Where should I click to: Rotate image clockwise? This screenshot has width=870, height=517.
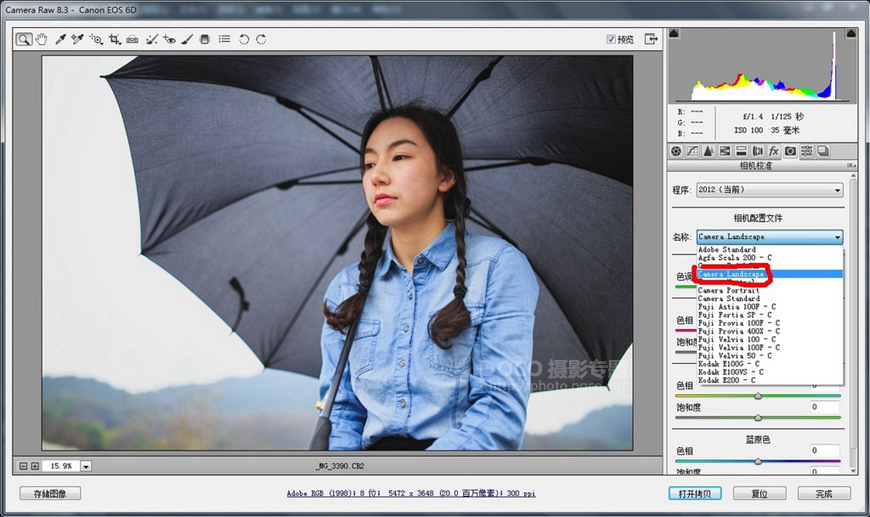(x=261, y=39)
